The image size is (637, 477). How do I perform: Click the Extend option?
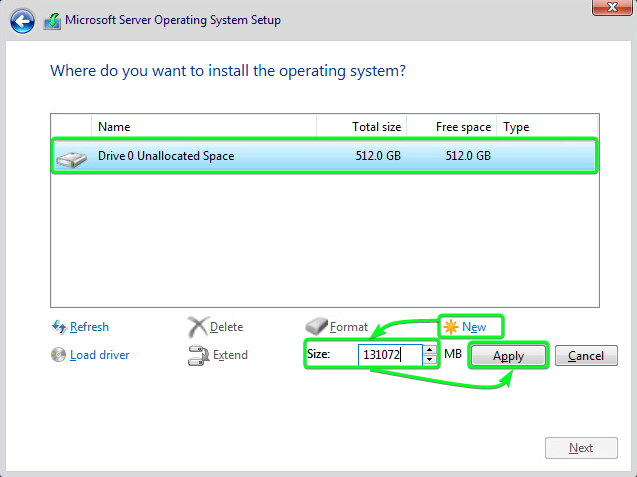[x=230, y=355]
